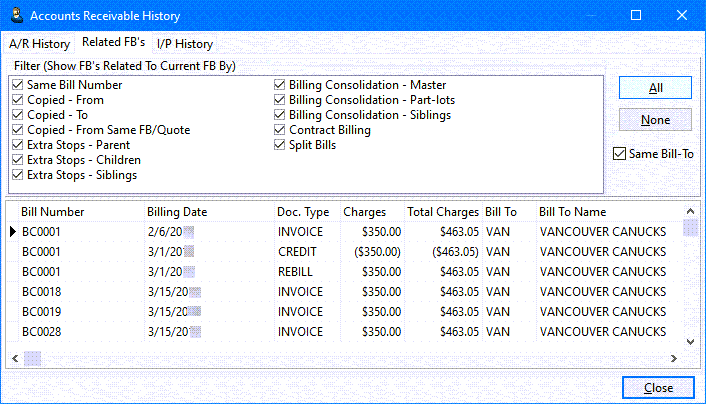Toggle the Same Bill-To checkbox

point(621,153)
